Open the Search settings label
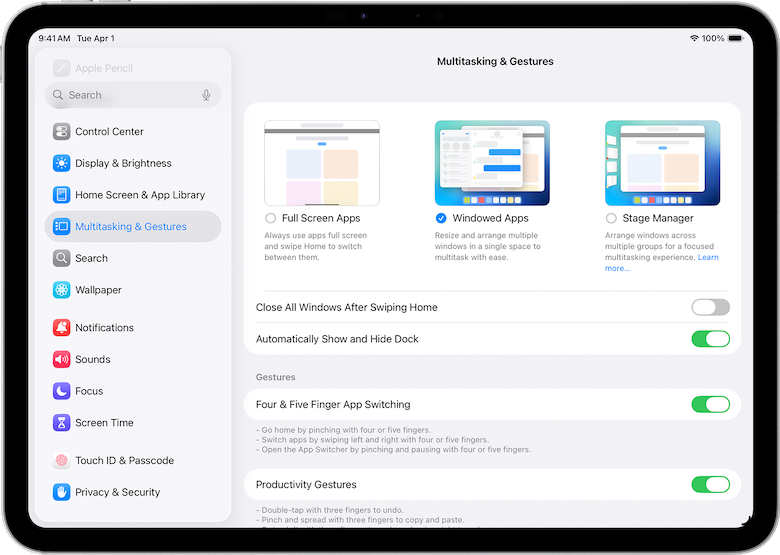Screen dimensions: 780x555 click(x=92, y=259)
